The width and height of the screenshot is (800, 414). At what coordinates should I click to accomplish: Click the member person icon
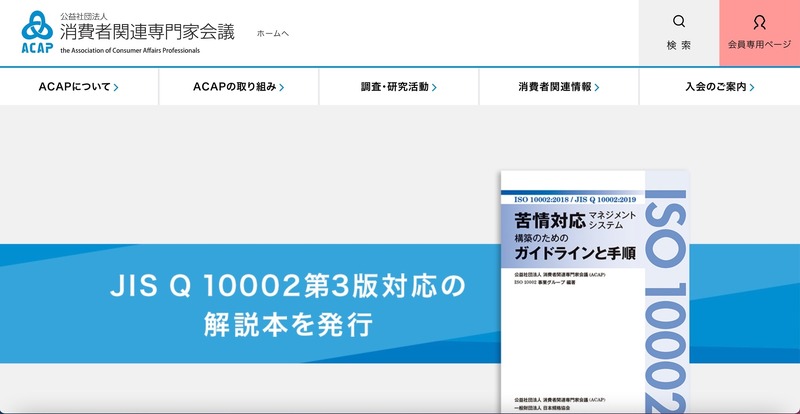point(759,22)
